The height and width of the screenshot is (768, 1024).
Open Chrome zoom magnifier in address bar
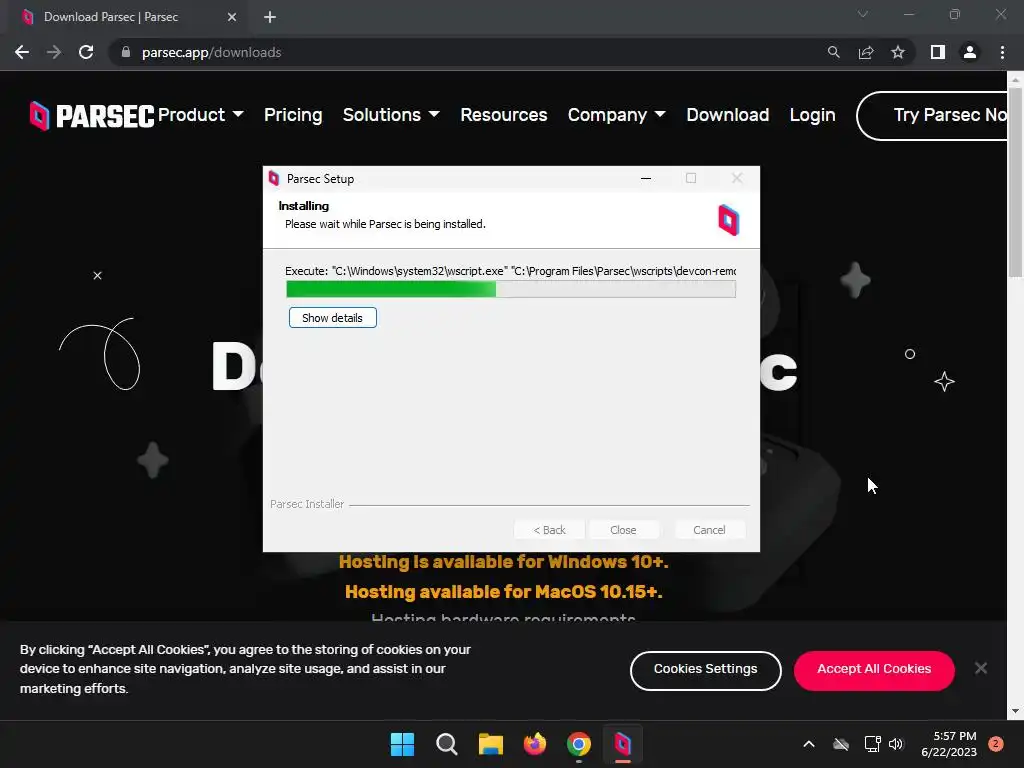(833, 52)
